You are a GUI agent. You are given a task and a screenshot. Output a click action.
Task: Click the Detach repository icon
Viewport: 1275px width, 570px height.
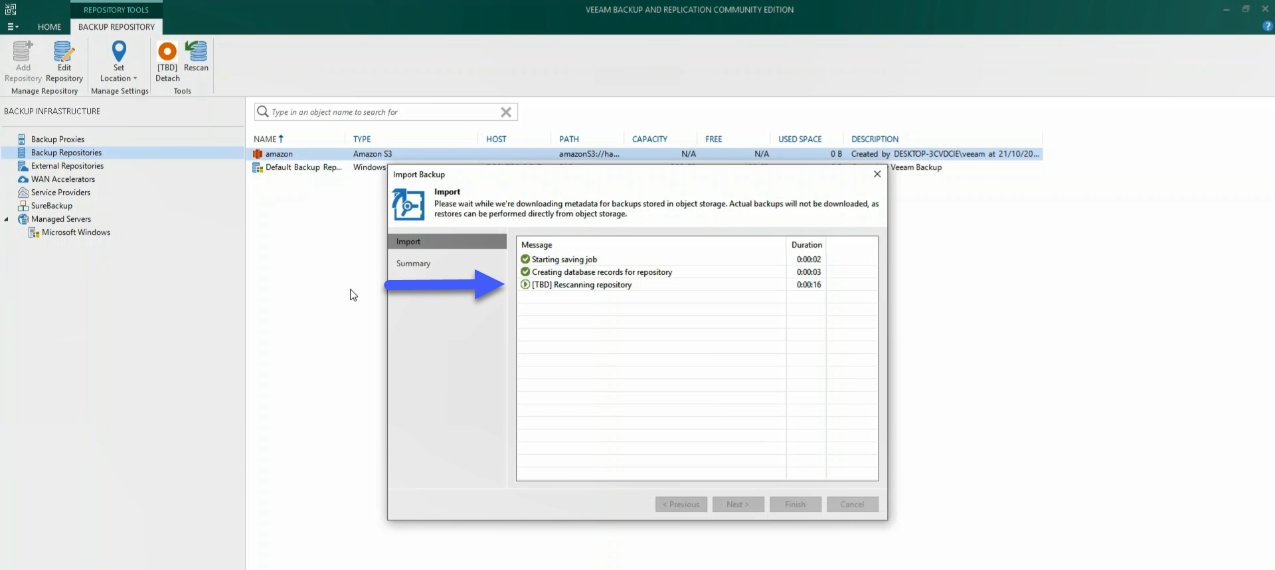click(167, 61)
